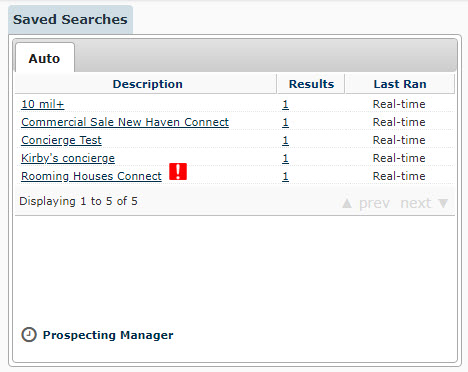Open the 10 mil+ saved search
468x372 pixels.
tap(43, 104)
